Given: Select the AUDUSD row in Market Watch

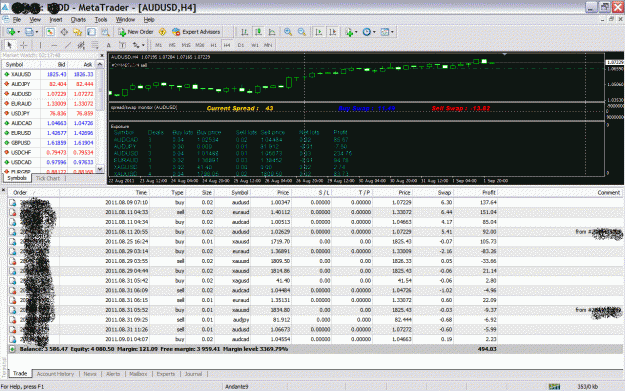Looking at the screenshot, I should click(49, 94).
